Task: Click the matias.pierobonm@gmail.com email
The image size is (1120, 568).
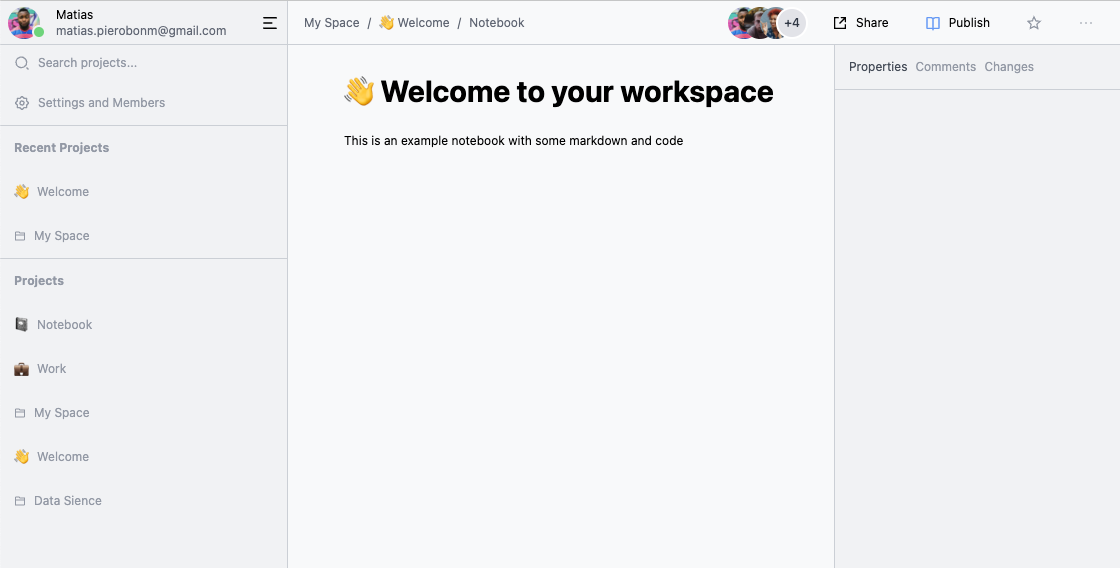Action: pos(141,31)
